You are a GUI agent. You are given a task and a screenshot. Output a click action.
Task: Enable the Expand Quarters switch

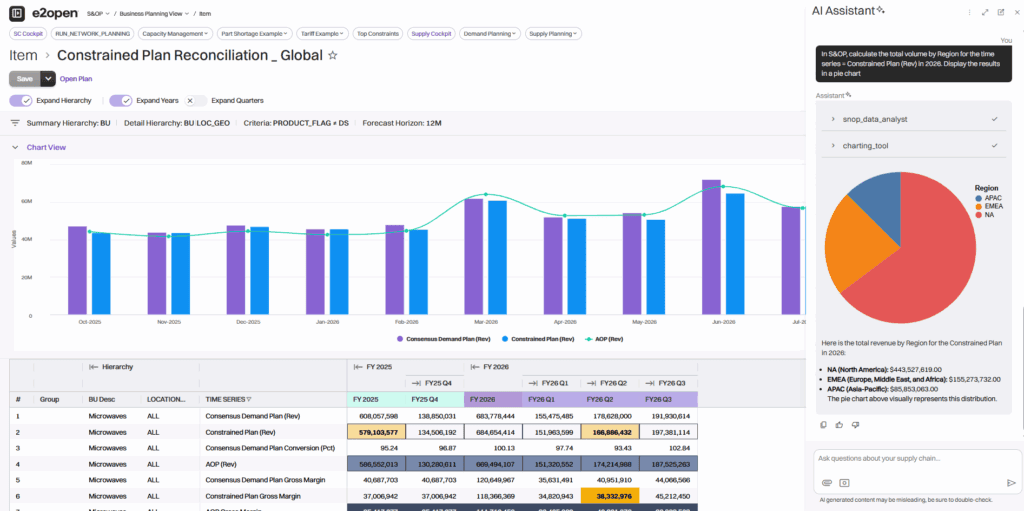(195, 101)
